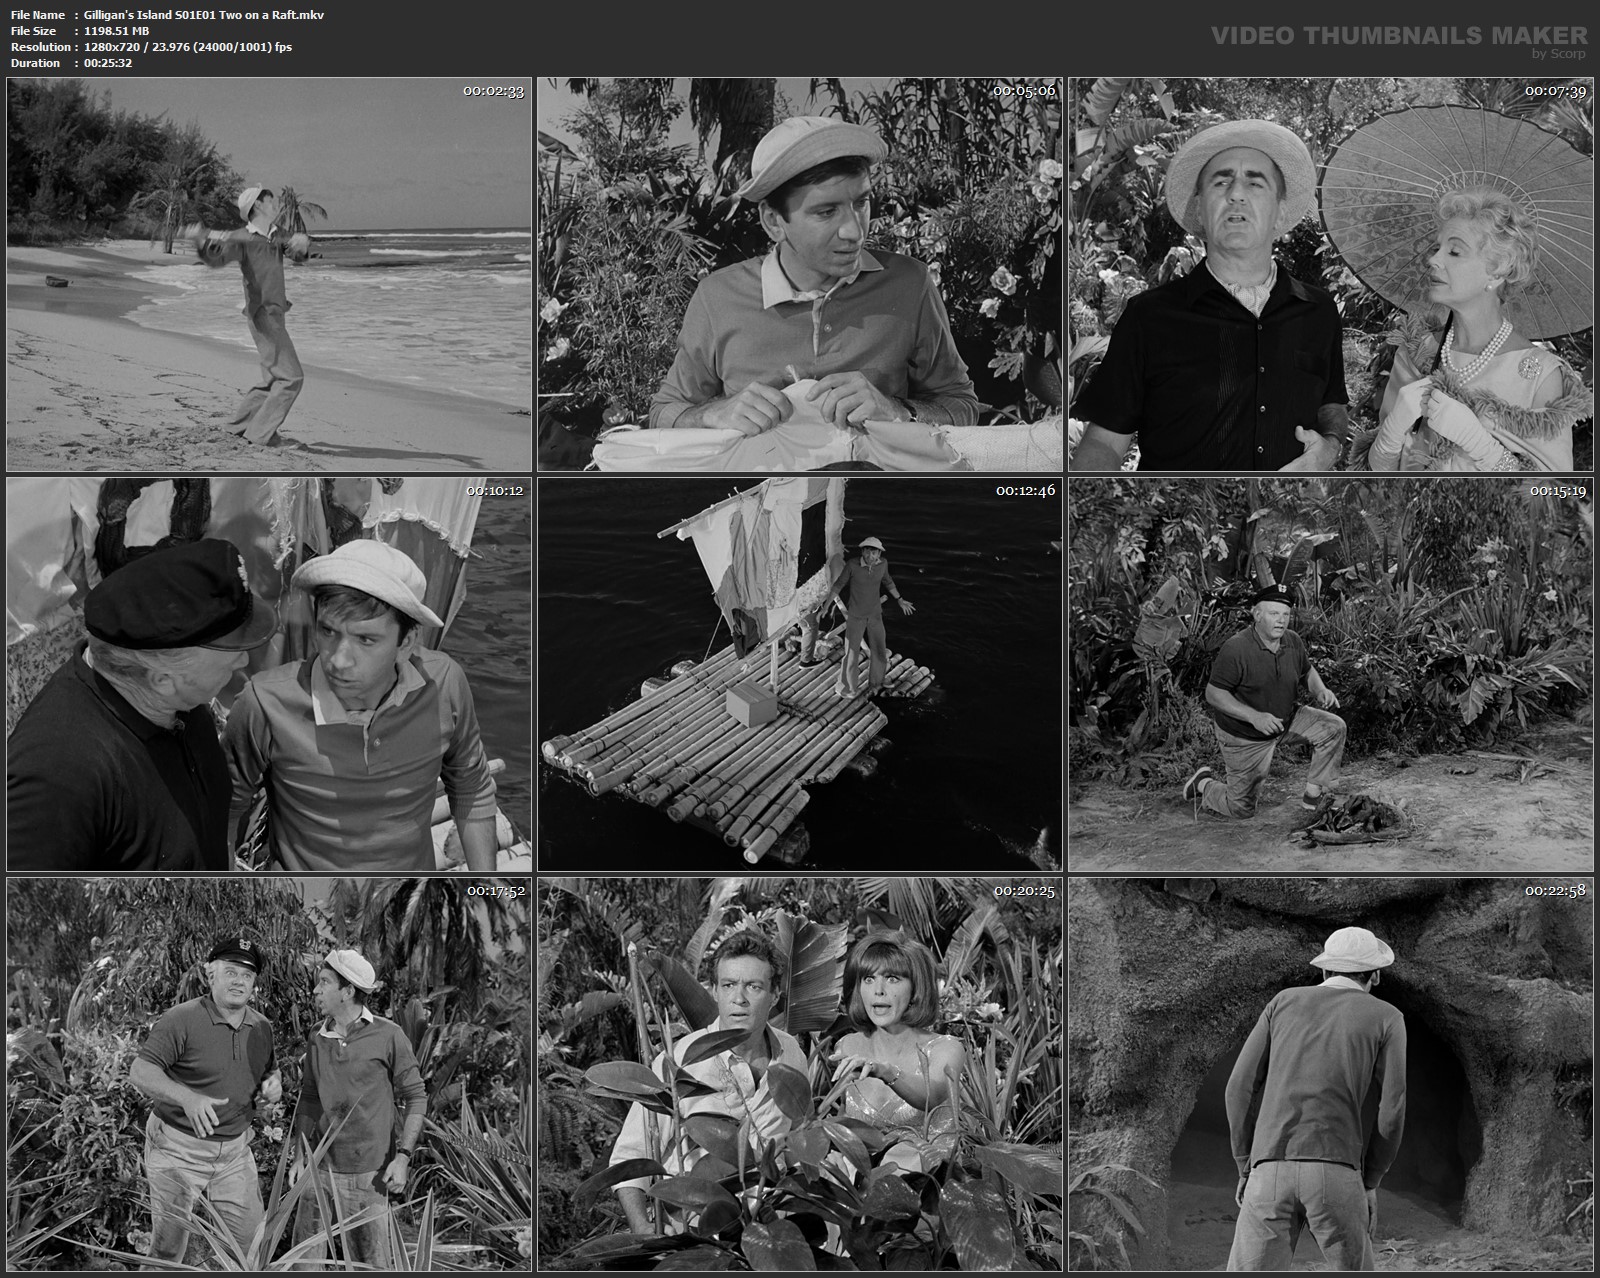Click the 'File Name' label

click(x=37, y=15)
